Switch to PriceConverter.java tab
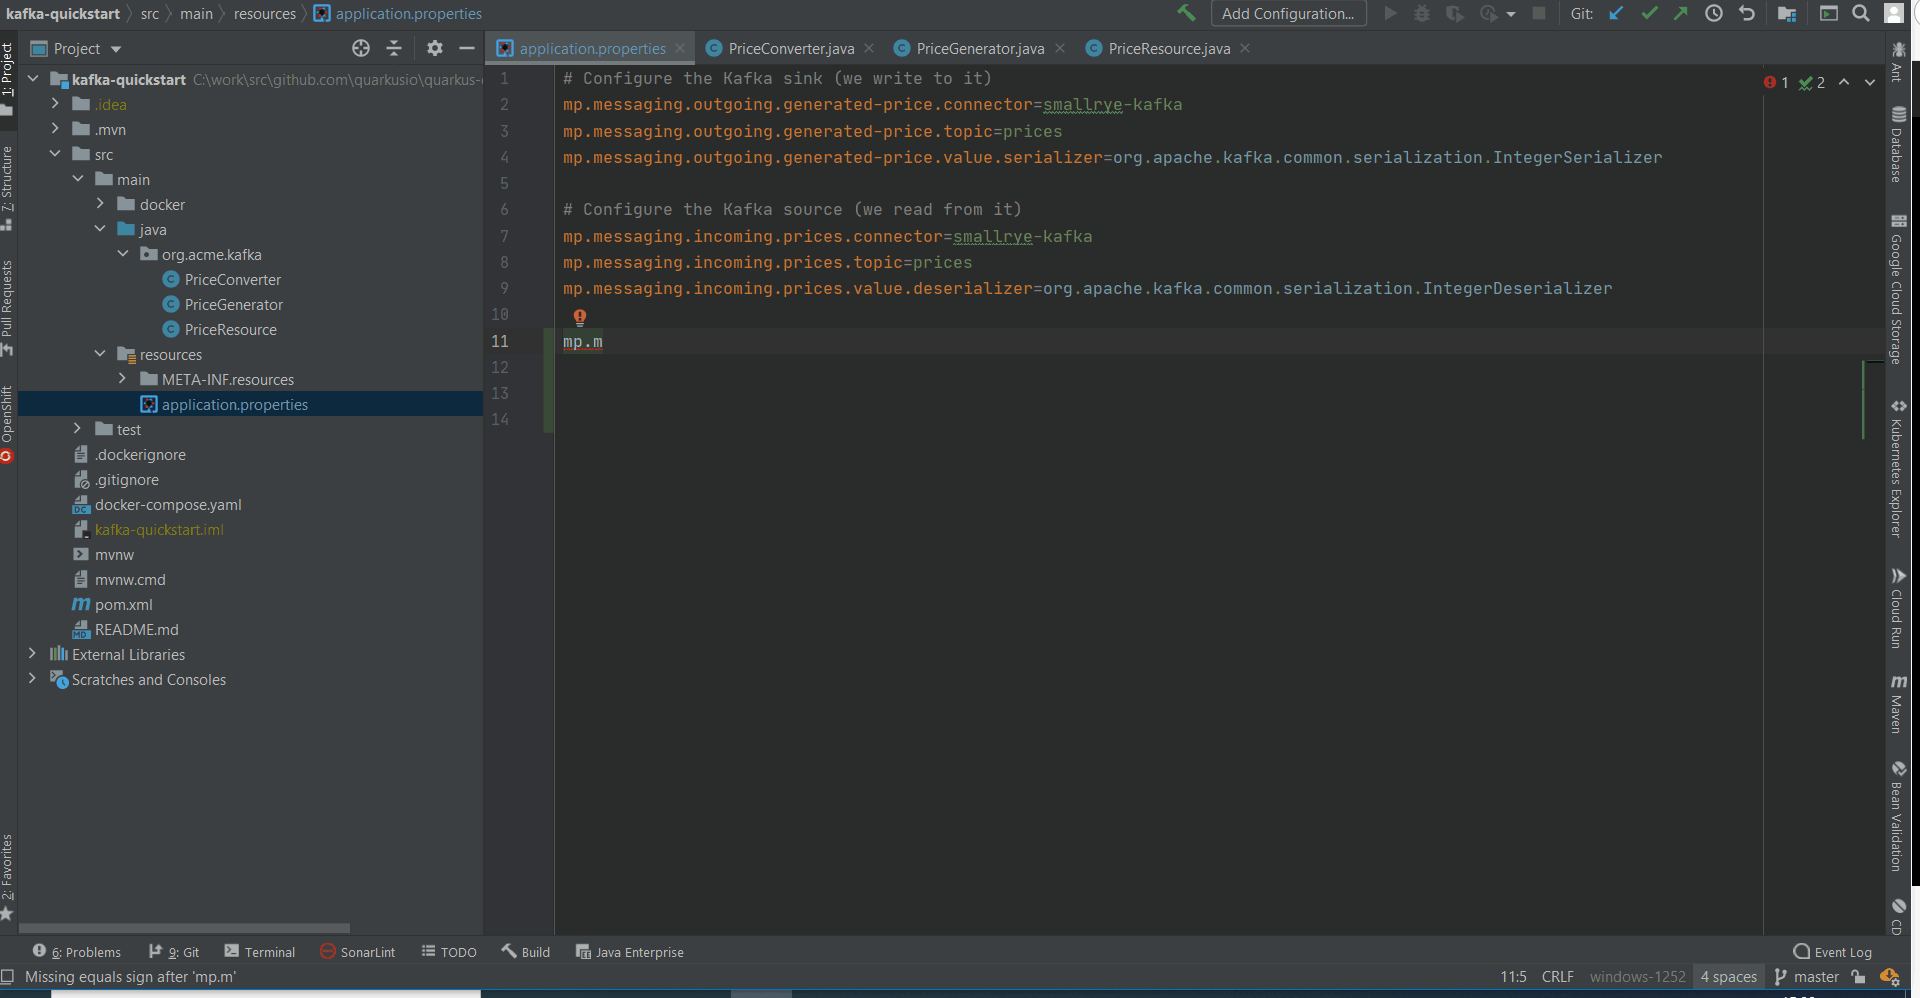The height and width of the screenshot is (998, 1920). (790, 48)
